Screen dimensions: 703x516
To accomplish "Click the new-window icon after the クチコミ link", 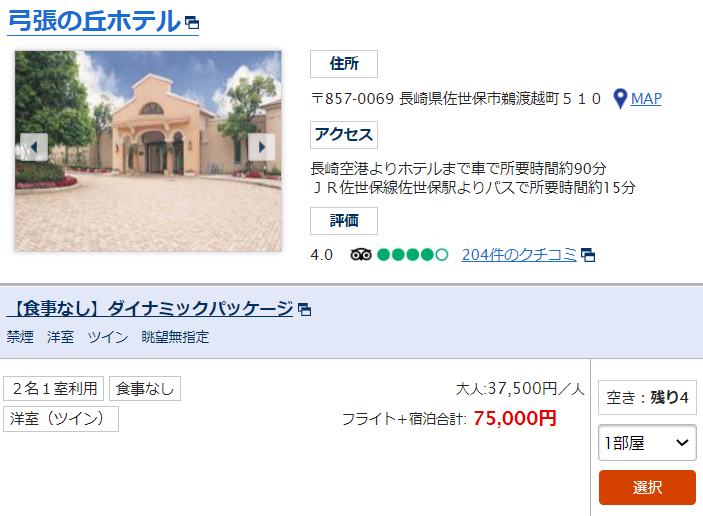I will pyautogui.click(x=588, y=255).
